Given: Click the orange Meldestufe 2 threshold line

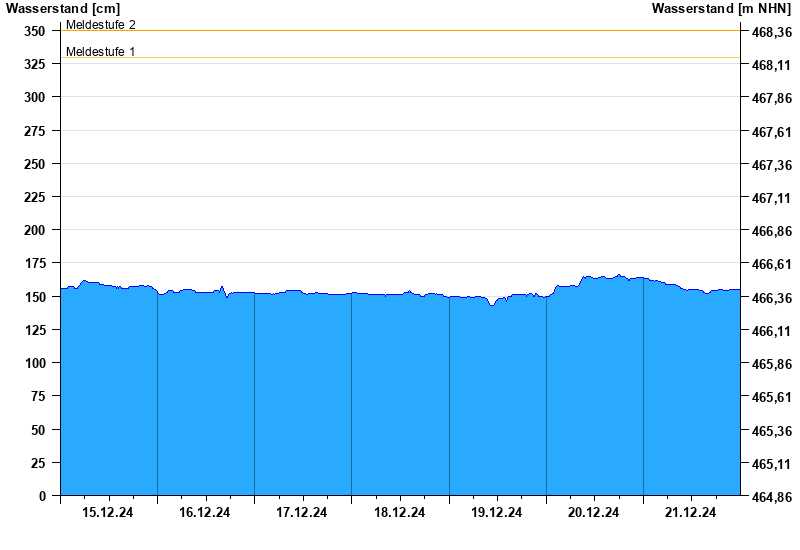Looking at the screenshot, I should [x=400, y=31].
